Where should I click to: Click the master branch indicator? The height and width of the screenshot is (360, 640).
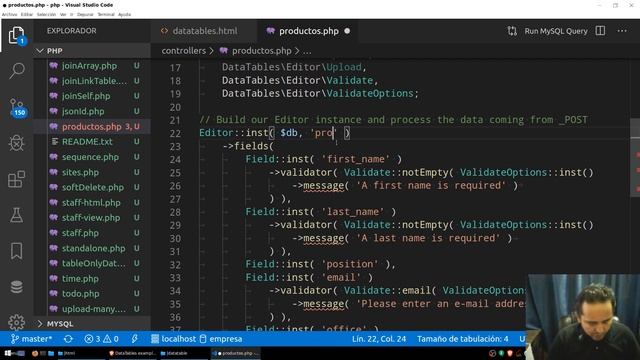[31, 339]
